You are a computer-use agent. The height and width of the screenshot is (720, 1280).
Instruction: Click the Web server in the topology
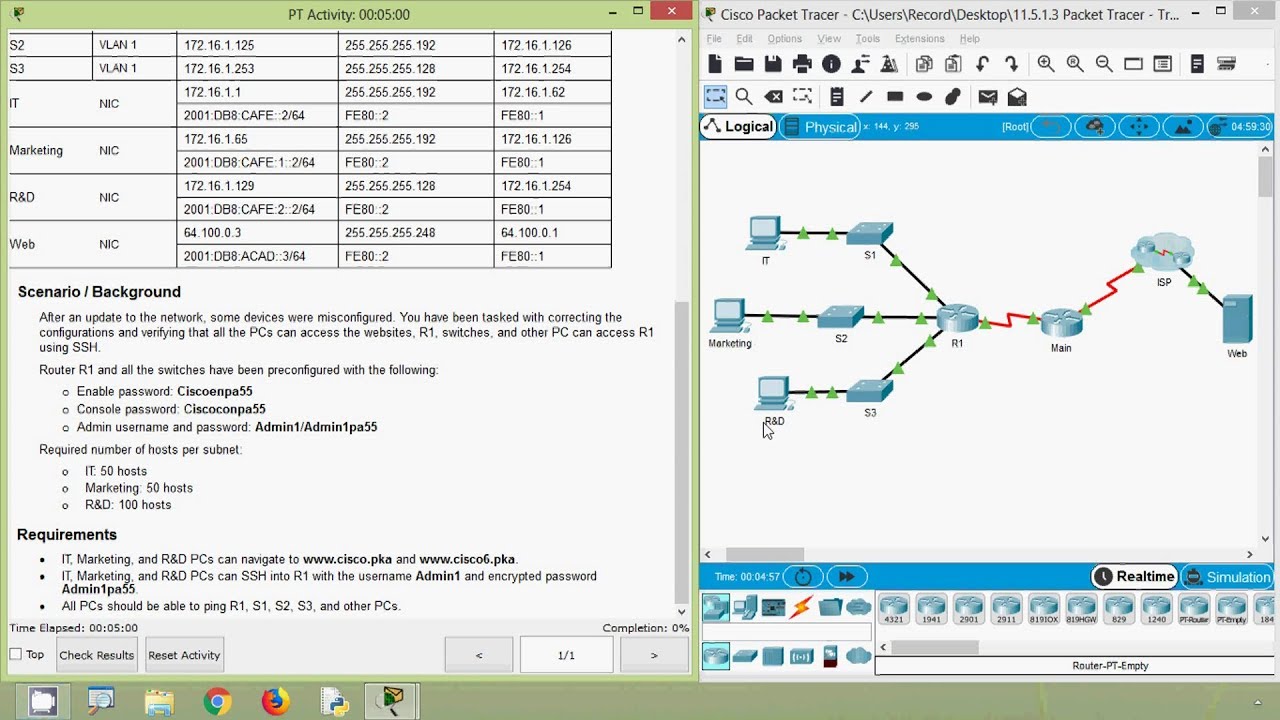point(1237,320)
